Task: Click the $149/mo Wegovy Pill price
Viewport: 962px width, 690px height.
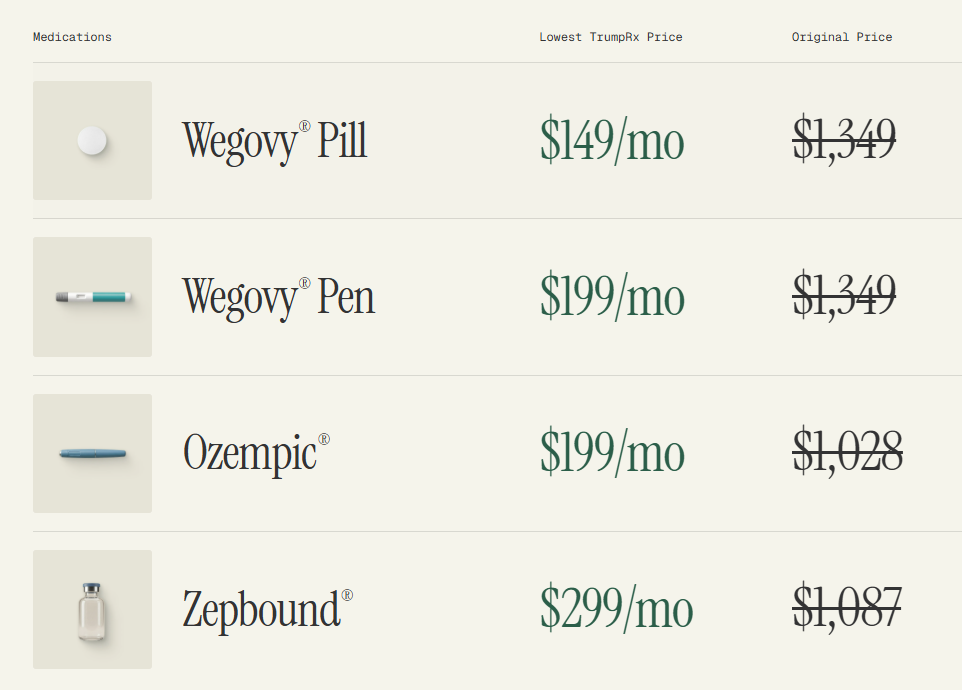Action: click(612, 141)
